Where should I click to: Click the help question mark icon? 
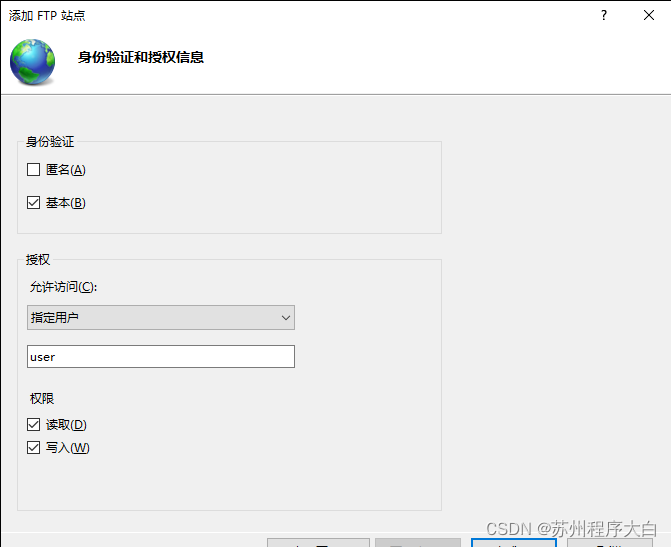point(604,15)
